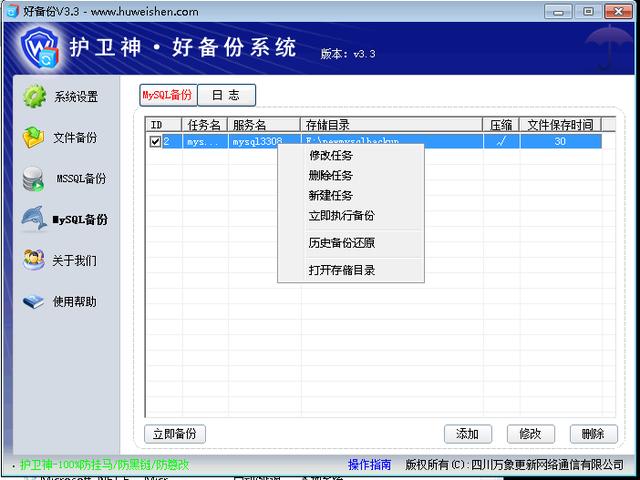The image size is (640, 480).
Task: Click the compression check mark cell
Action: click(x=501, y=141)
